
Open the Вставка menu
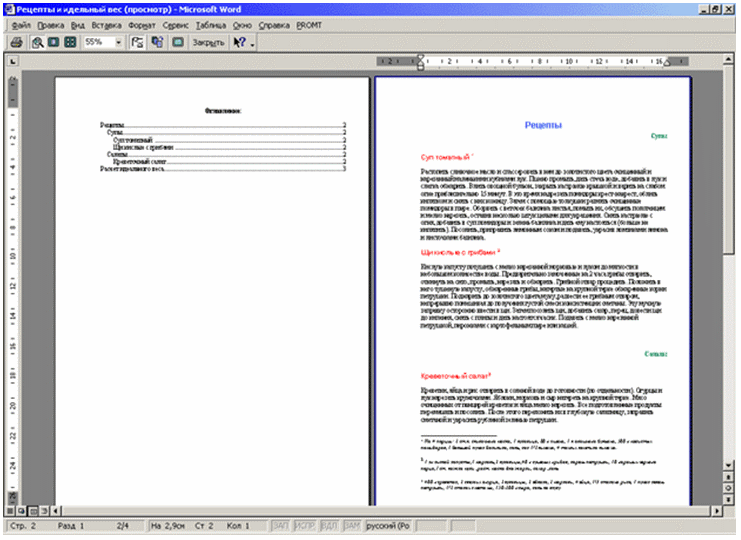coord(106,25)
